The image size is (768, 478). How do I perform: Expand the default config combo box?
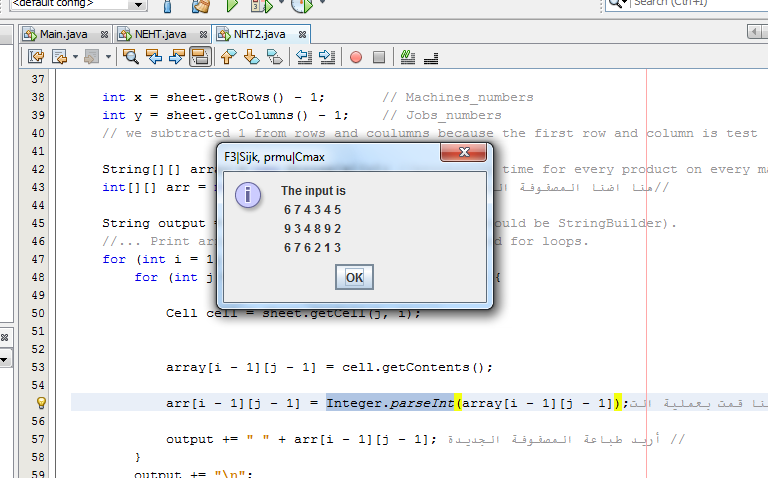click(138, 4)
